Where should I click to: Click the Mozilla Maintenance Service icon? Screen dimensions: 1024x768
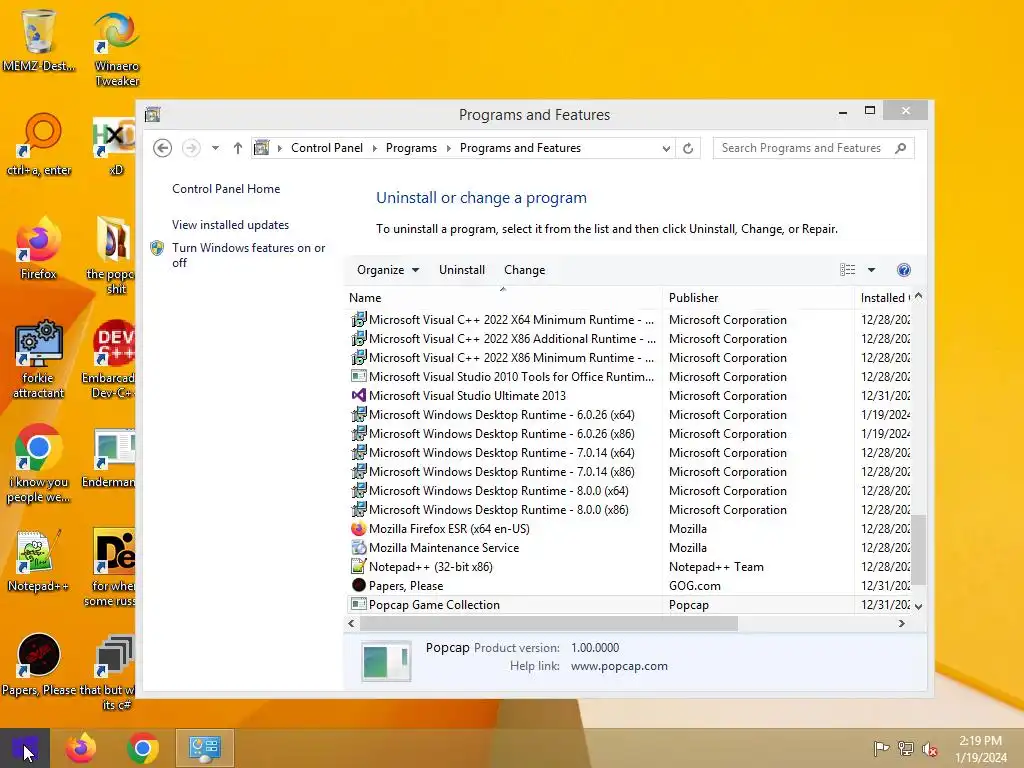click(359, 548)
